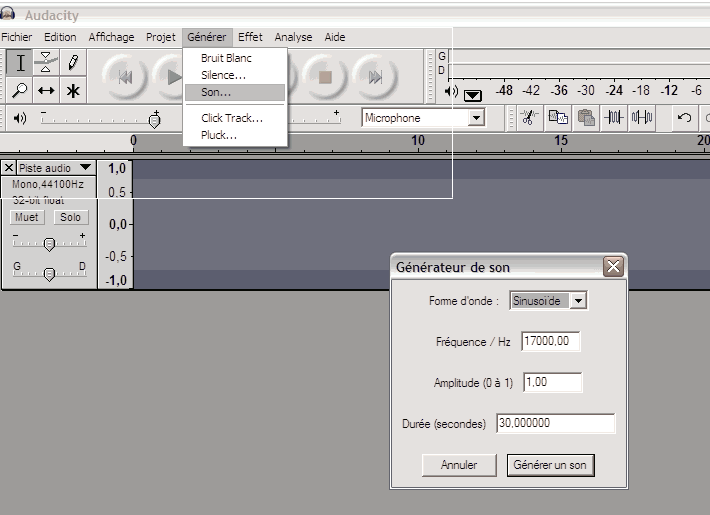Select the Draw pencil tool
The width and height of the screenshot is (710, 515).
coord(73,63)
